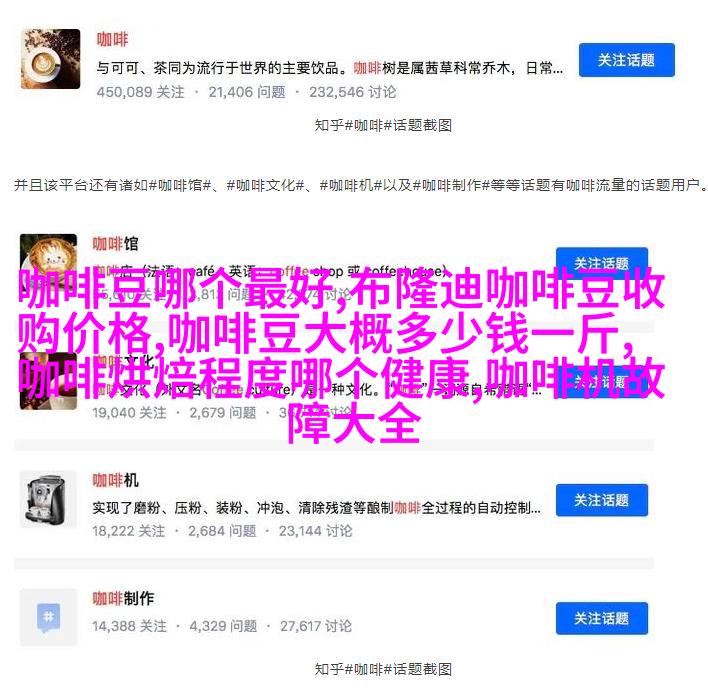Image resolution: width=708 pixels, height=700 pixels.
Task: Click the hashtag icon for 咖啡制作
Action: 48,617
